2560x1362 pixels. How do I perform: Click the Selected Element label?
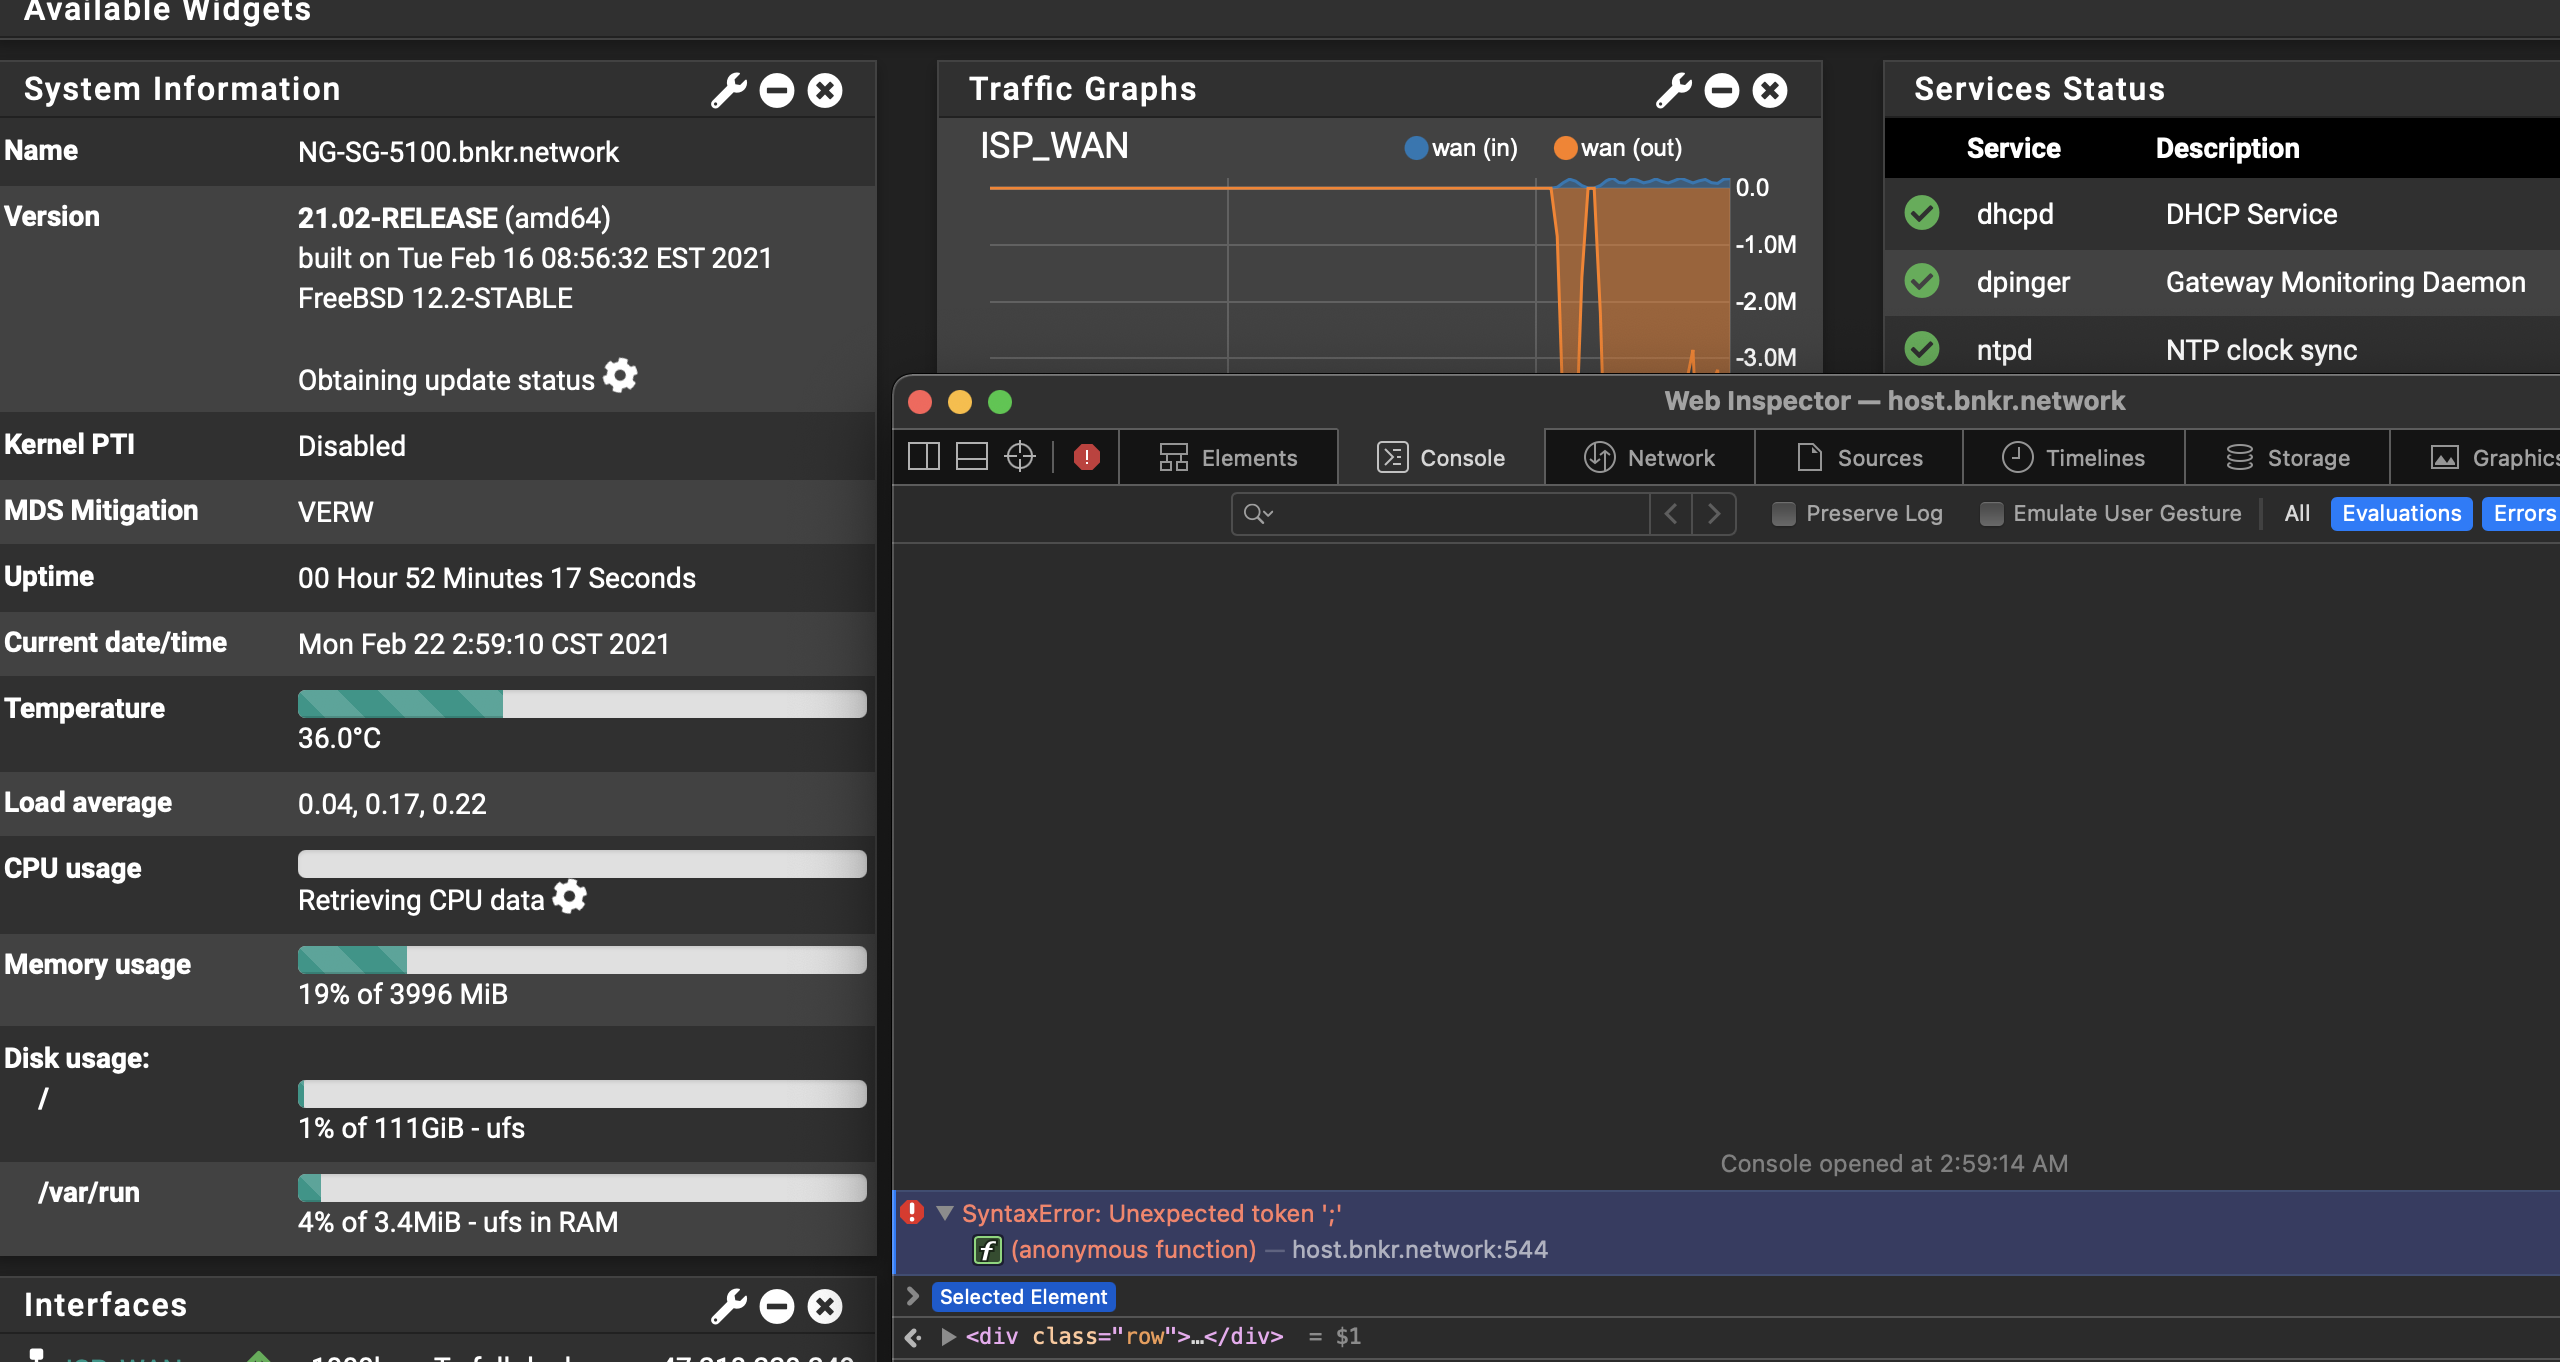(x=1023, y=1297)
